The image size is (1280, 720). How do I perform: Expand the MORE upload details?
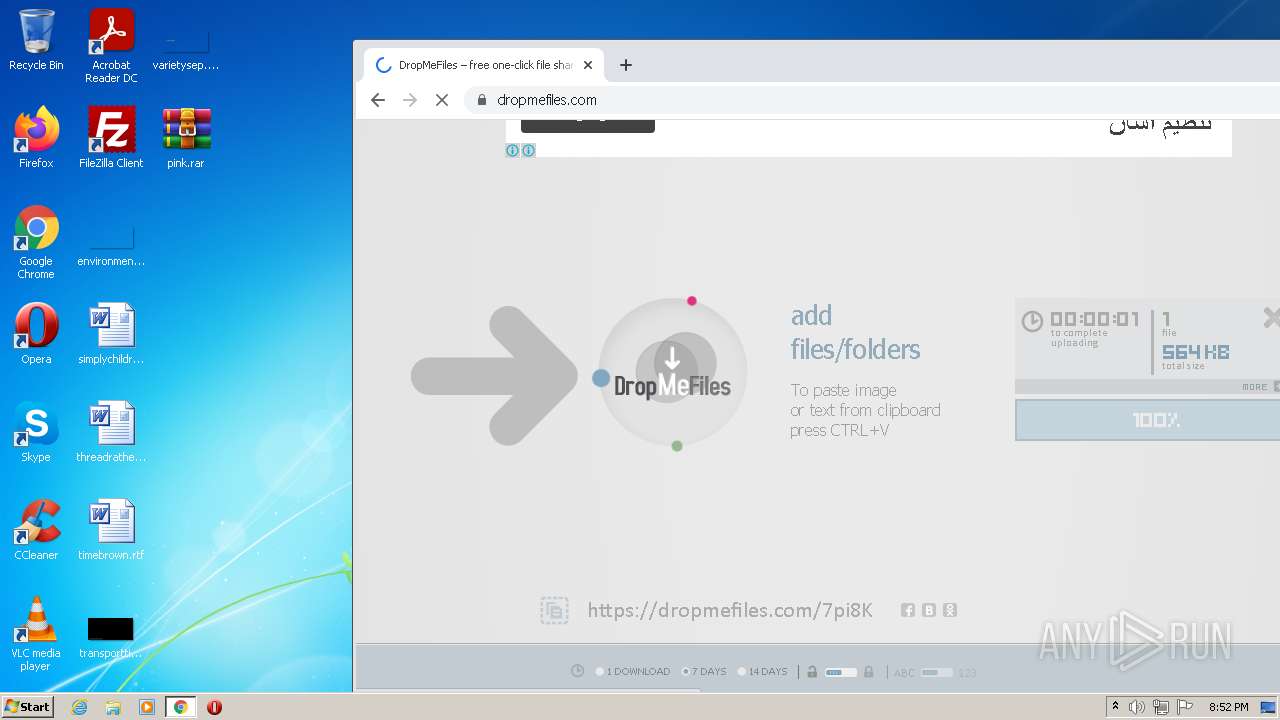click(x=1259, y=387)
